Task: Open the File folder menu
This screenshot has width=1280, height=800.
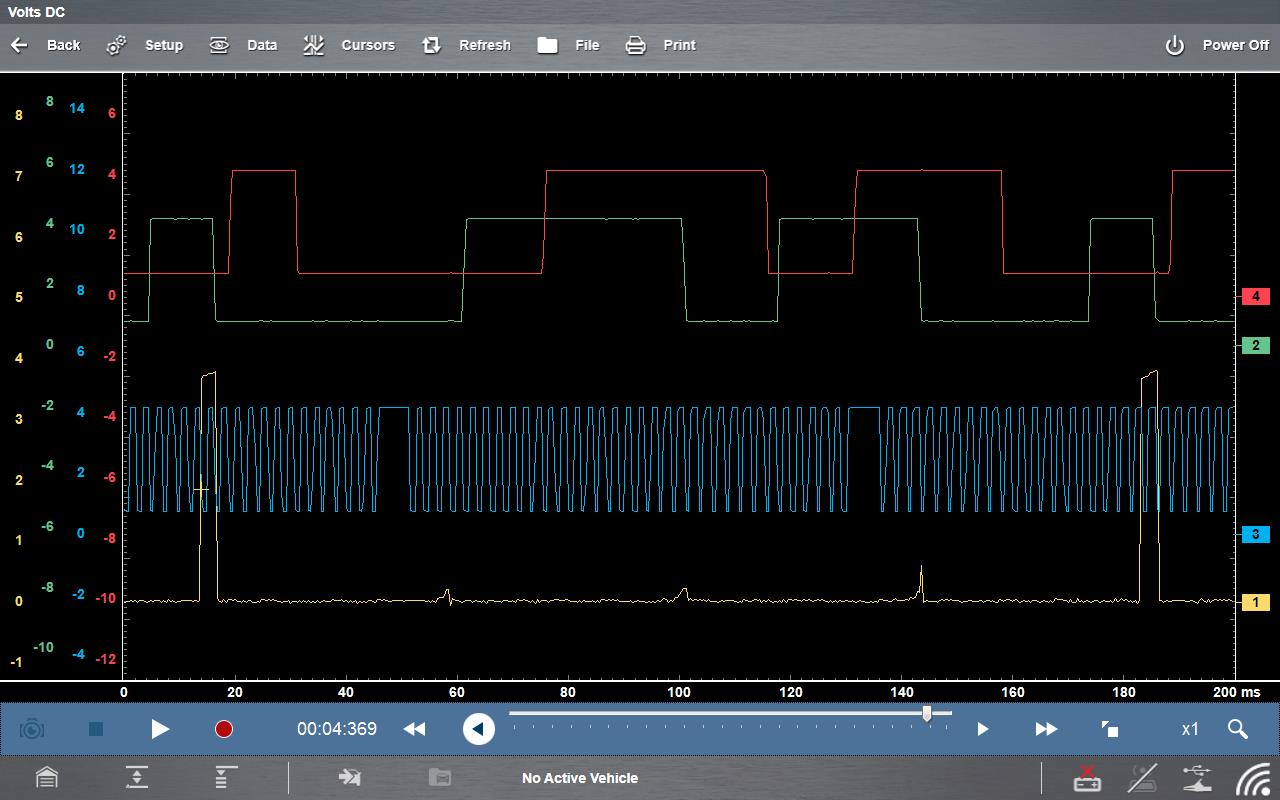Action: [568, 45]
